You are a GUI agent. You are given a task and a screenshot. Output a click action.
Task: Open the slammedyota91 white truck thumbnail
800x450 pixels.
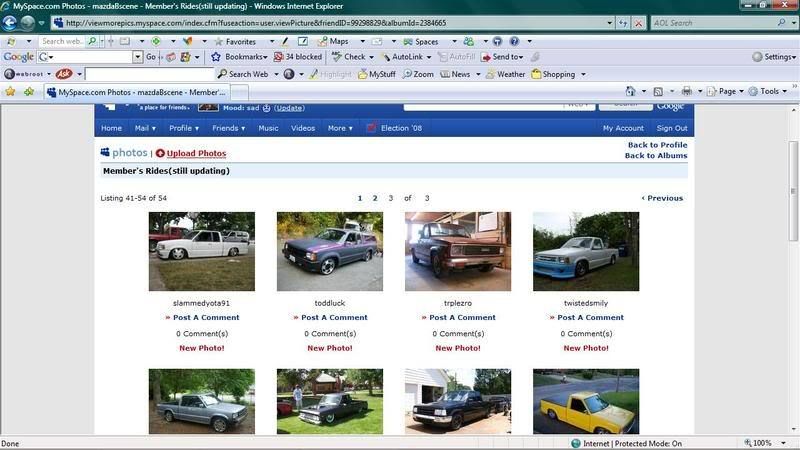(201, 251)
